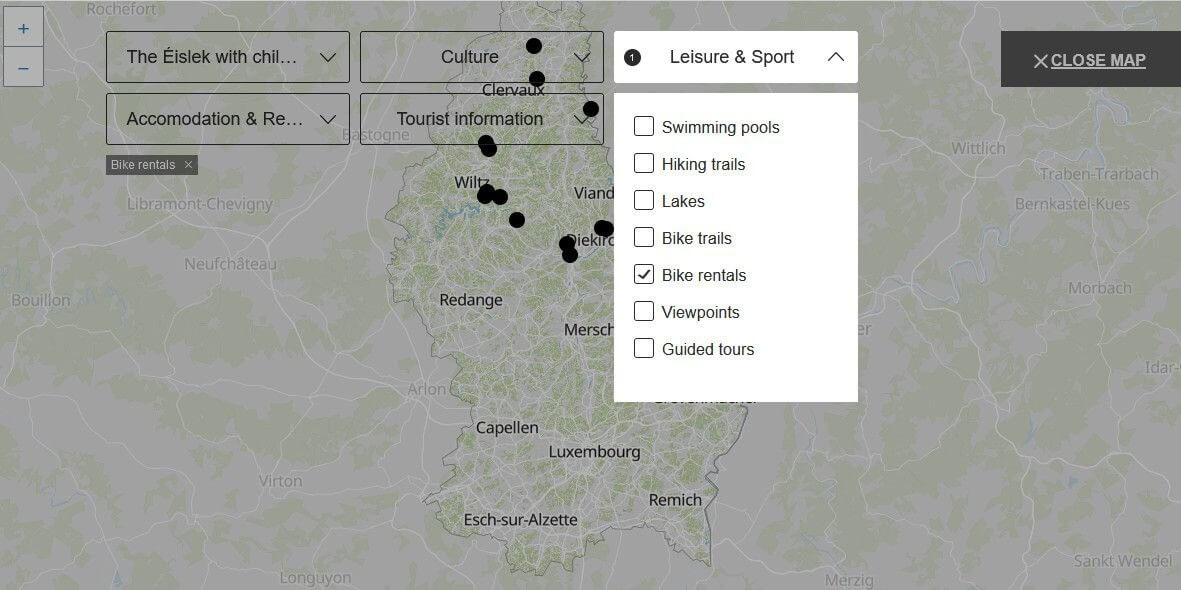
Task: Check the Hiking trails option
Action: pyautogui.click(x=644, y=164)
